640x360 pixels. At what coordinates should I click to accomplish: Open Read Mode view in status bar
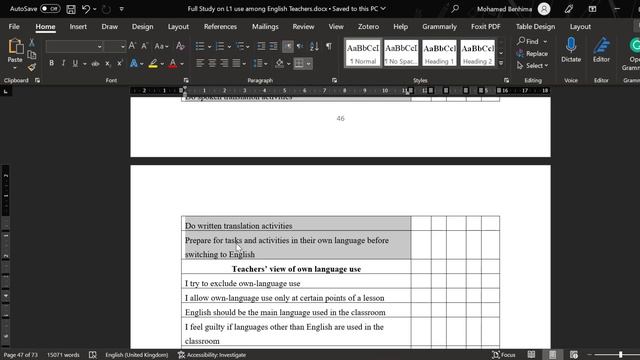(531, 355)
